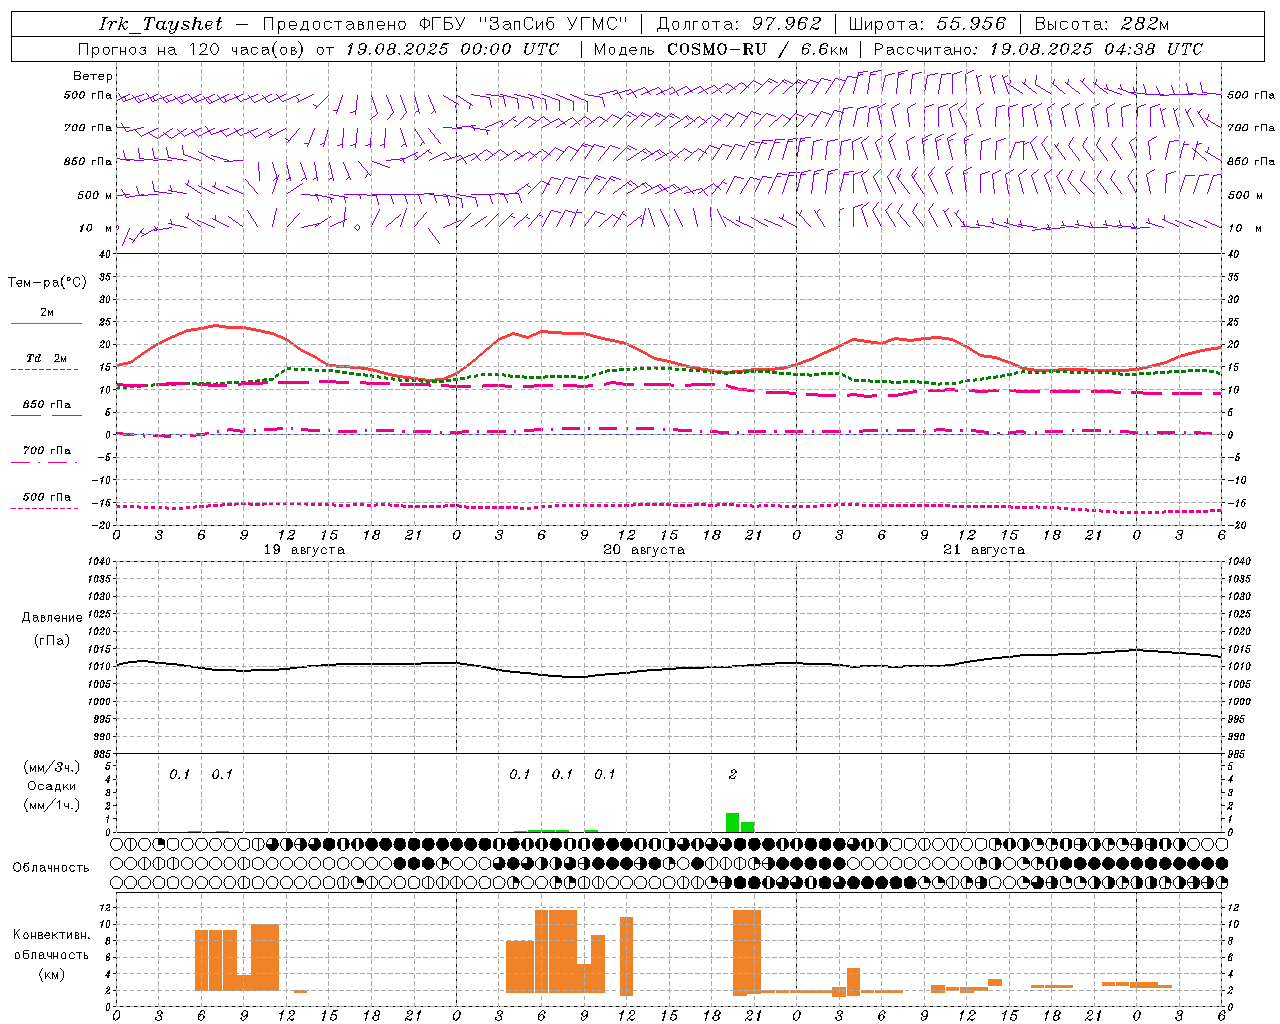
Task: Click the date label 20 августа
Action: tap(644, 550)
